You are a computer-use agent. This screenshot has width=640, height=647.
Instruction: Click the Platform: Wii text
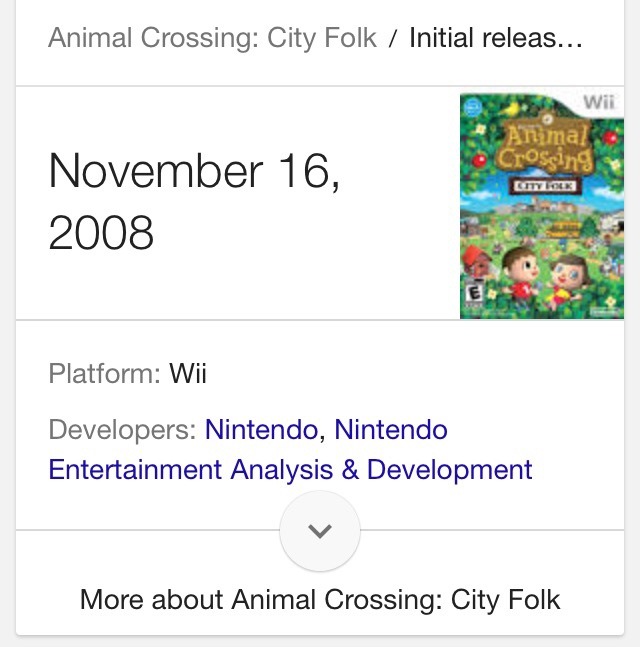point(128,374)
